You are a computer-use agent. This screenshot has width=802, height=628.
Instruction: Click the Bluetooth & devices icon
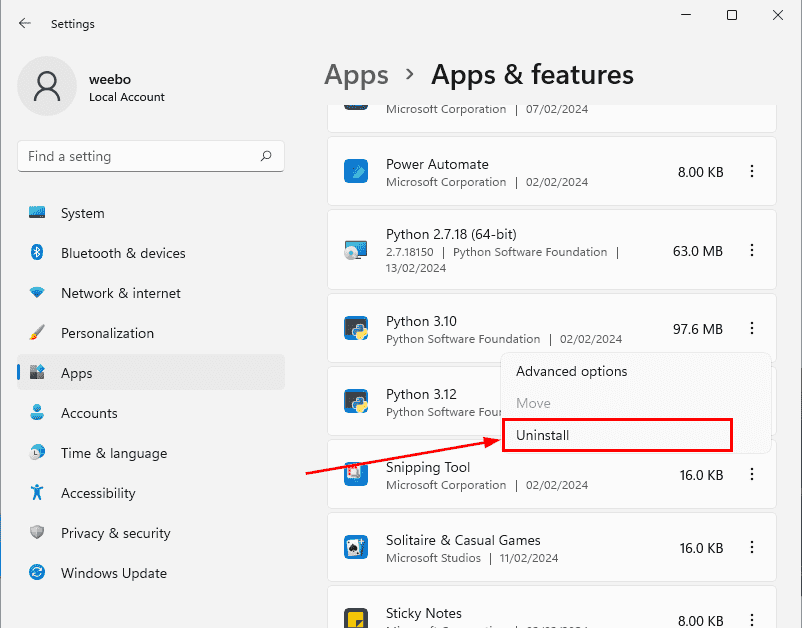pos(37,253)
